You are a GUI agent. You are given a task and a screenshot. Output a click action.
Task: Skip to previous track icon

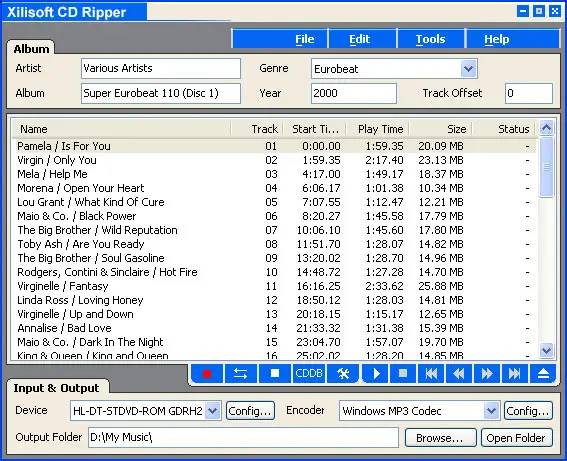pyautogui.click(x=431, y=374)
